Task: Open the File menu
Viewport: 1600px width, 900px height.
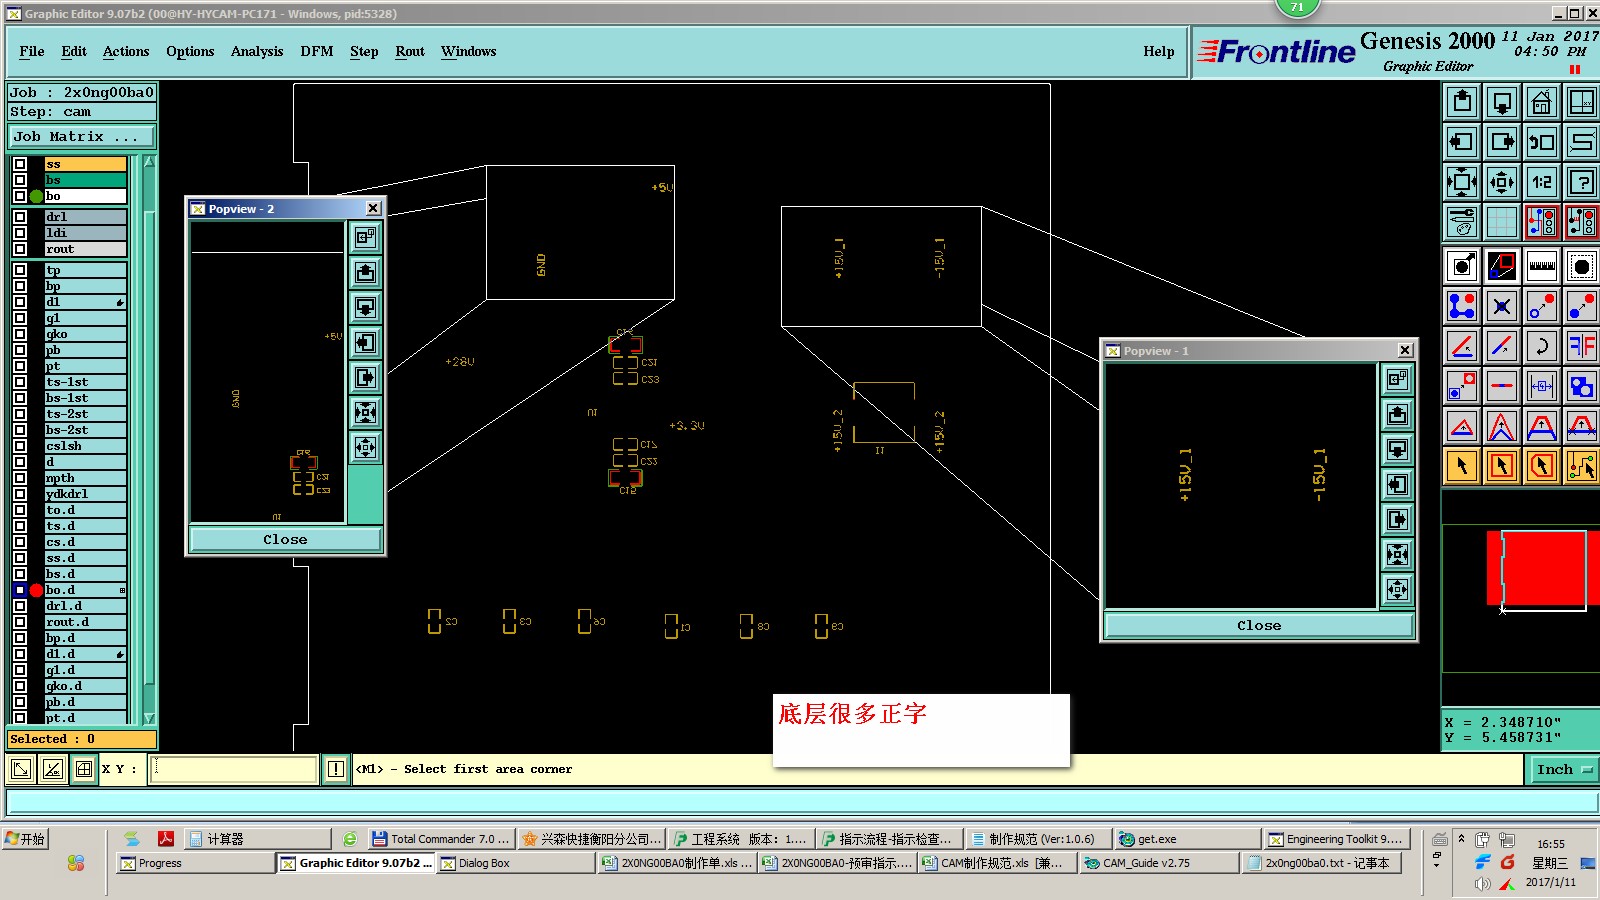Action: [x=32, y=52]
